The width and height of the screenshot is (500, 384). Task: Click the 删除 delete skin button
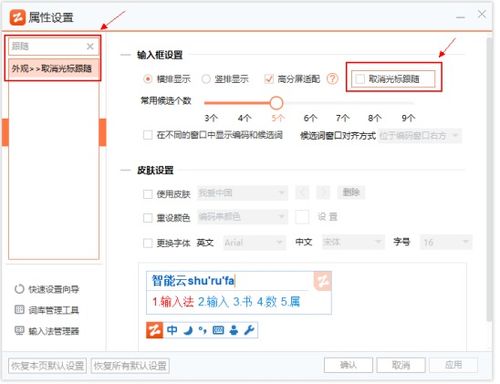(351, 192)
